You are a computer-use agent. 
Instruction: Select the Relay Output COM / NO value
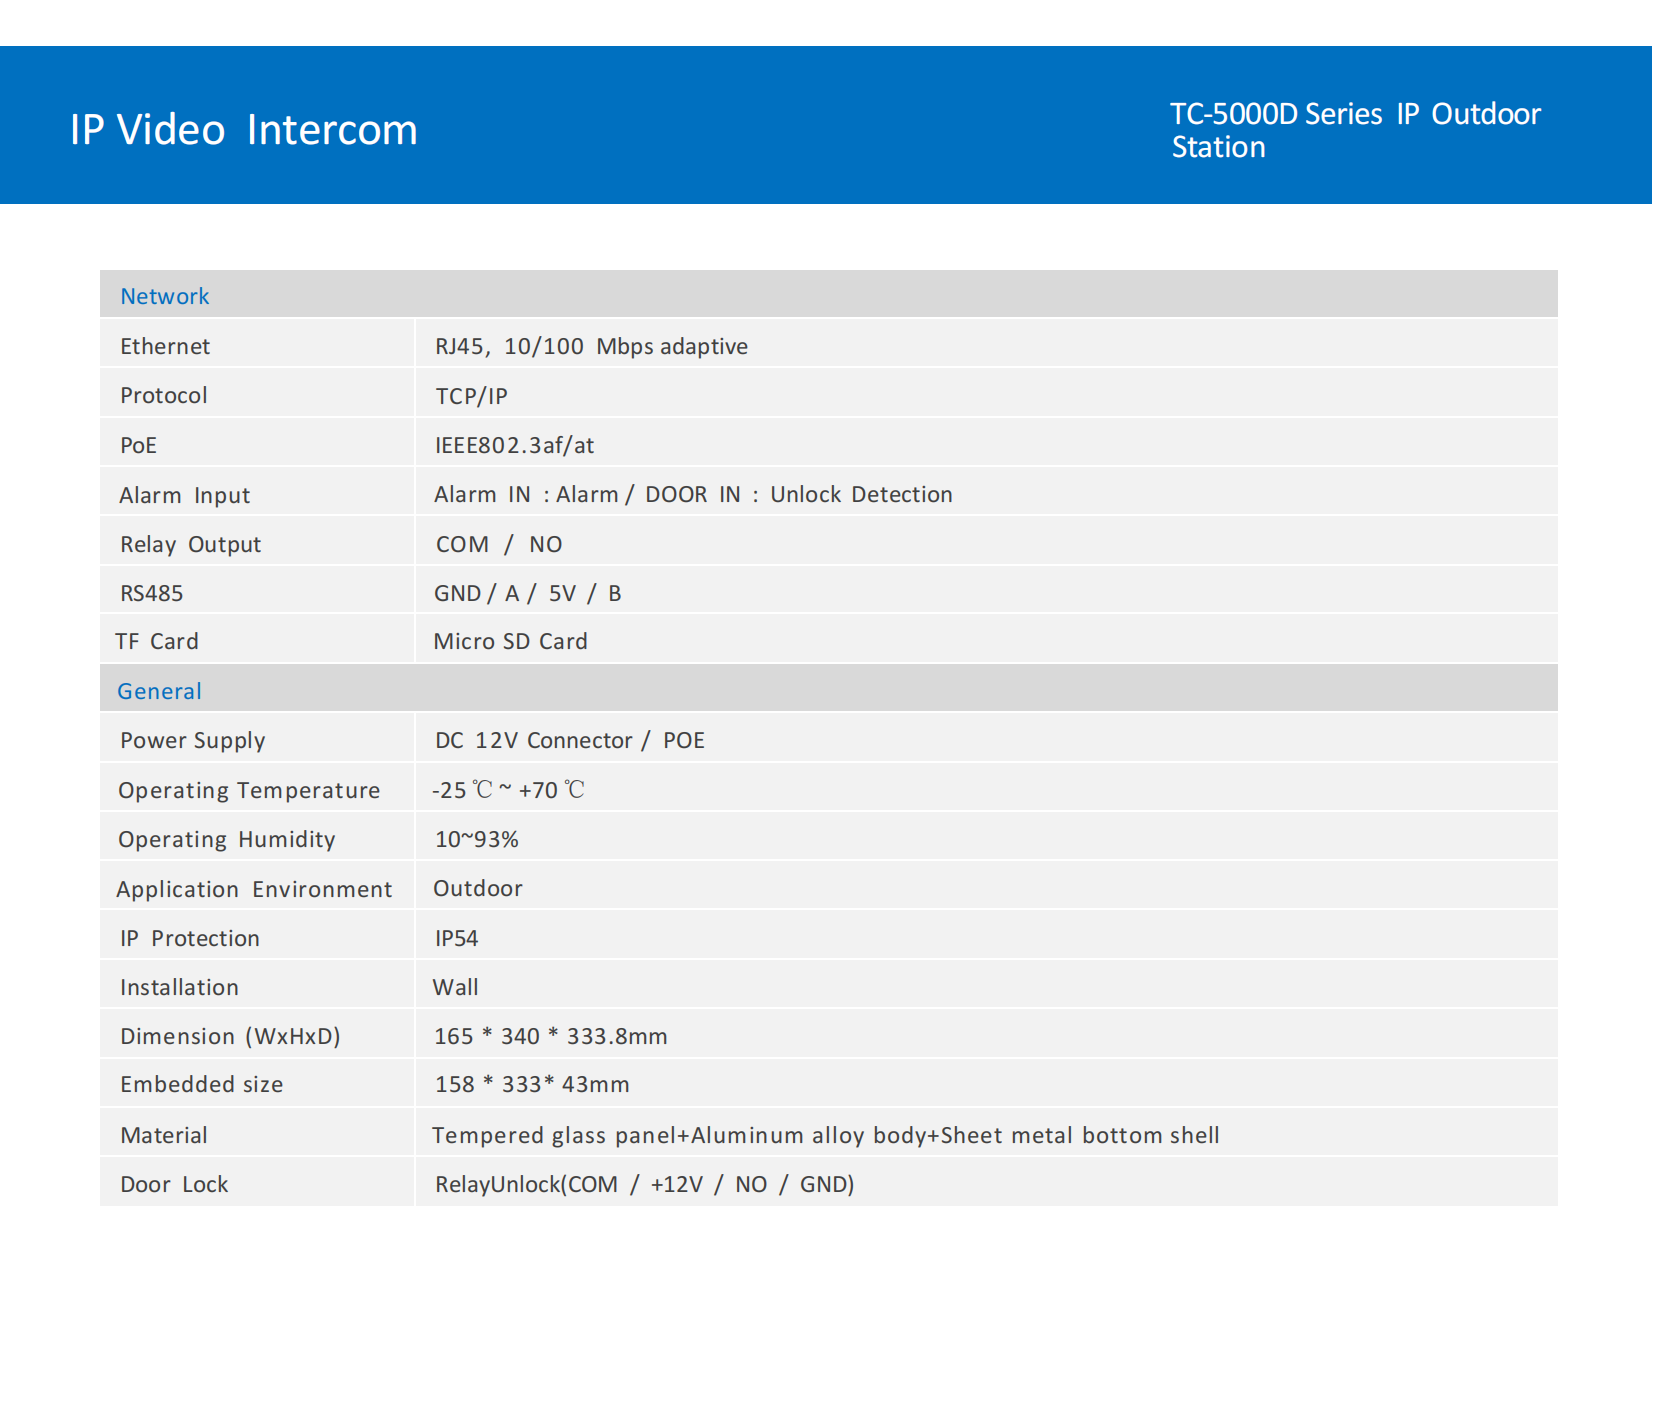pyautogui.click(x=499, y=544)
